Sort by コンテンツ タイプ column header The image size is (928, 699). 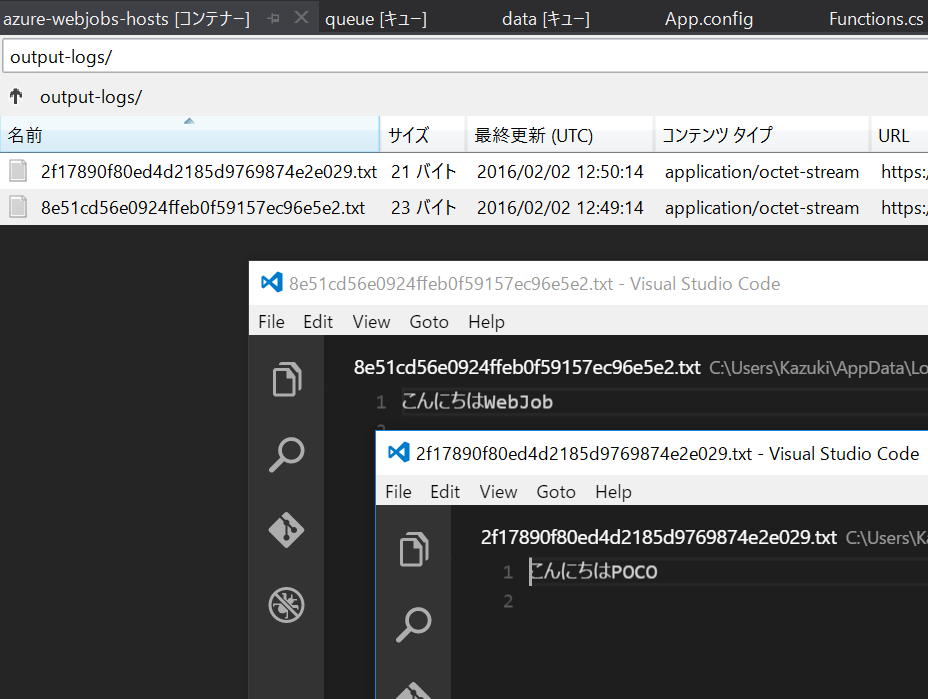click(x=762, y=134)
